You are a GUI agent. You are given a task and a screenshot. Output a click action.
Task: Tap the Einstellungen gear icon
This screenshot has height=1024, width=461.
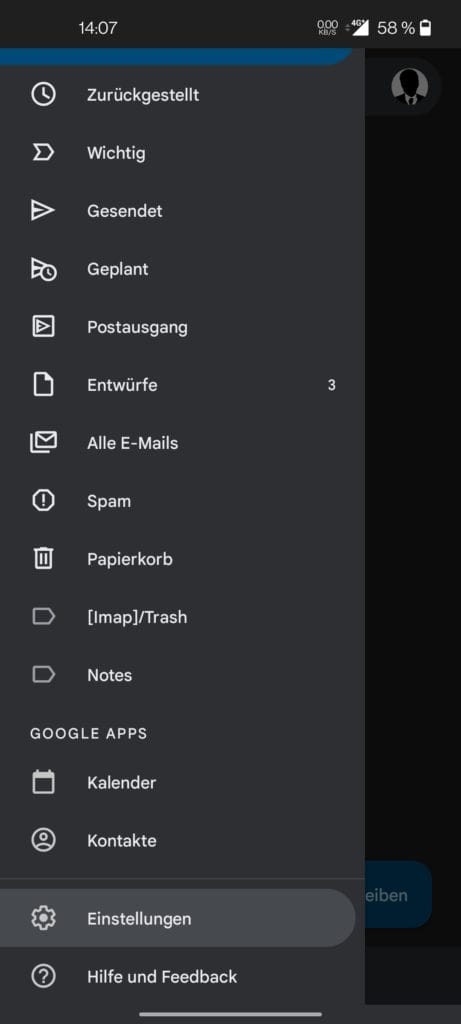(43, 918)
